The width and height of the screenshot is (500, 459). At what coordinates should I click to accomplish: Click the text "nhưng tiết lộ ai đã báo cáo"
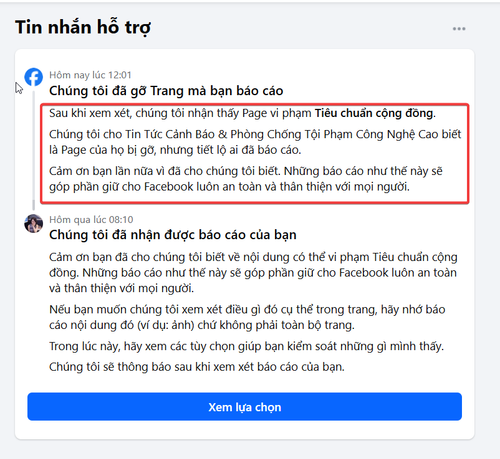point(230,150)
